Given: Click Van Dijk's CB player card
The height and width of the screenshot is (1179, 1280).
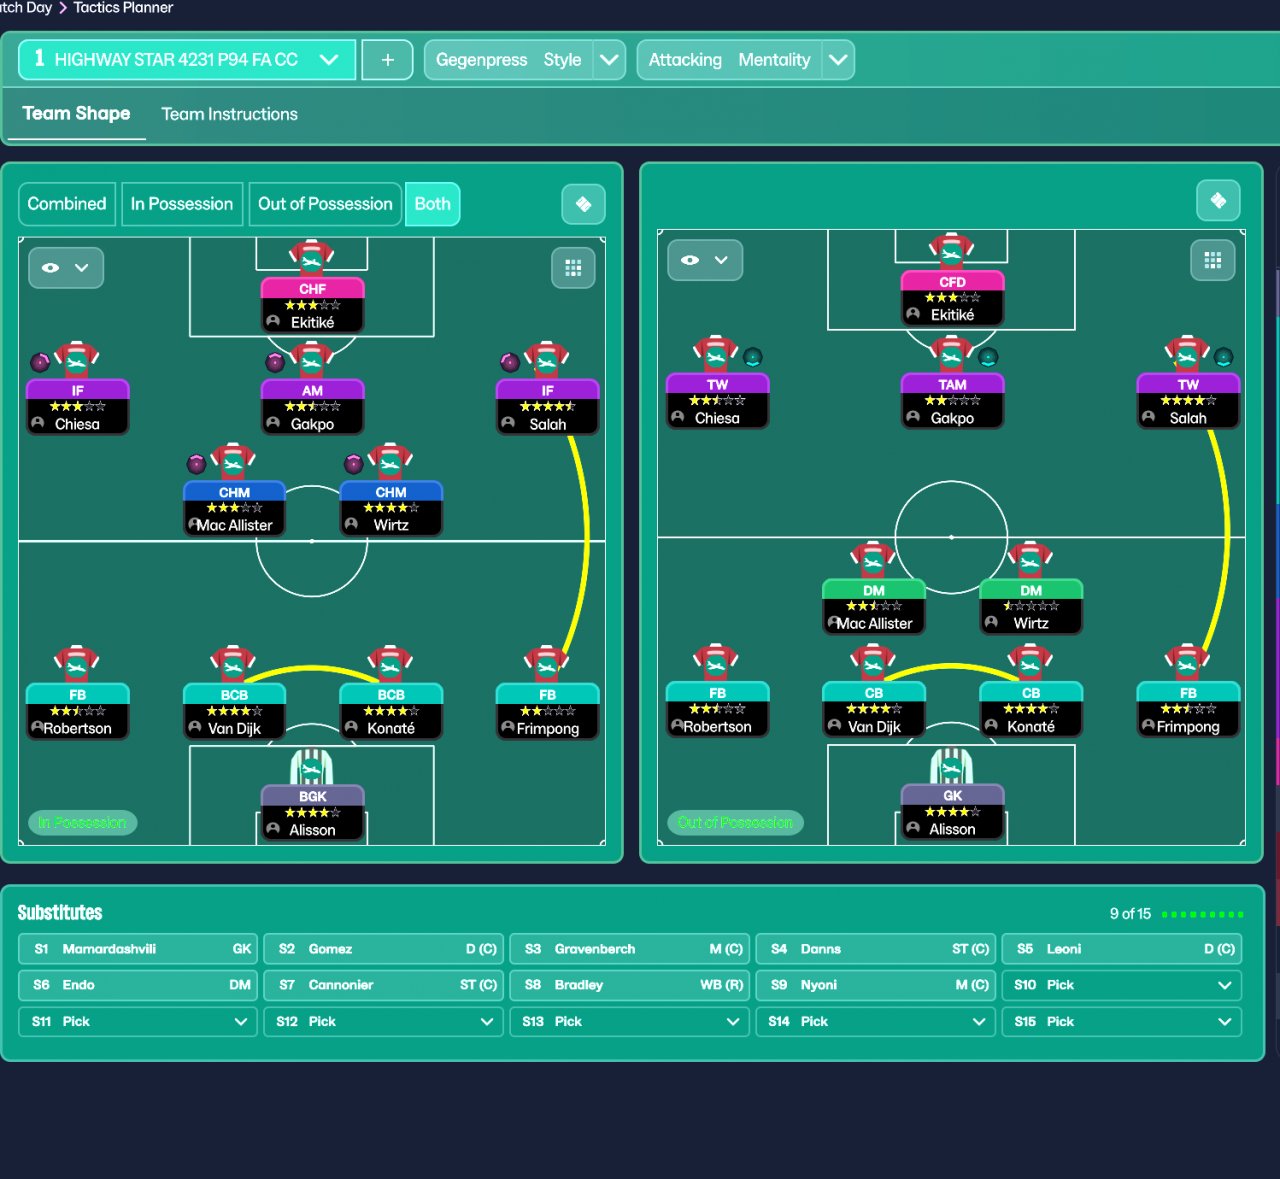Looking at the screenshot, I should [874, 710].
